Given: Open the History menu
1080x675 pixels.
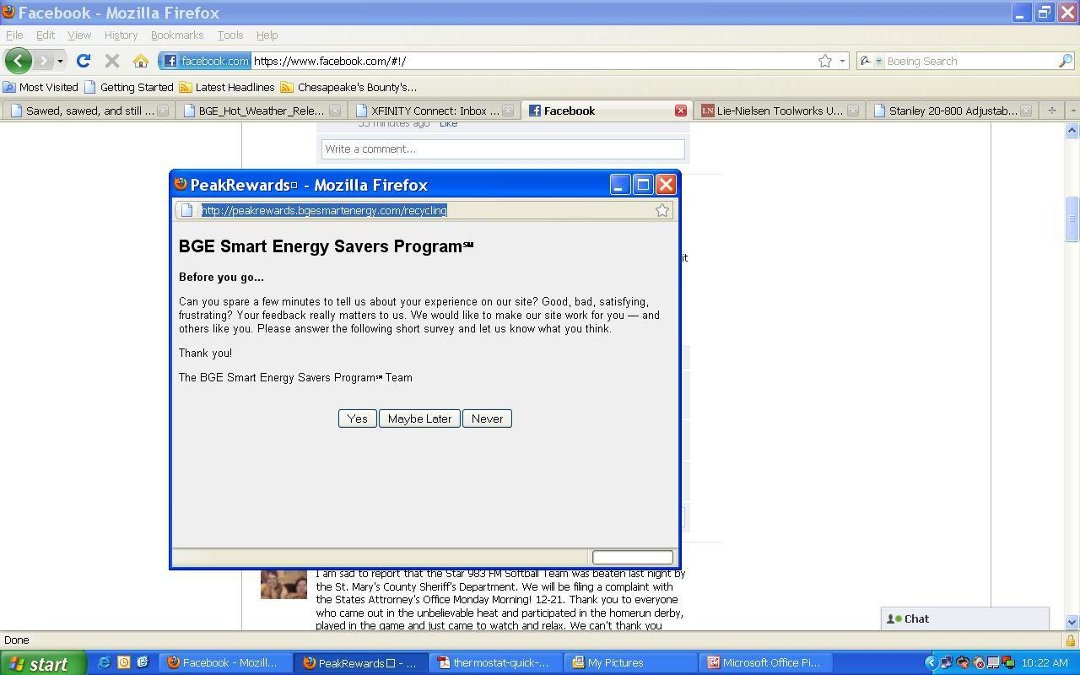Looking at the screenshot, I should pyautogui.click(x=121, y=35).
